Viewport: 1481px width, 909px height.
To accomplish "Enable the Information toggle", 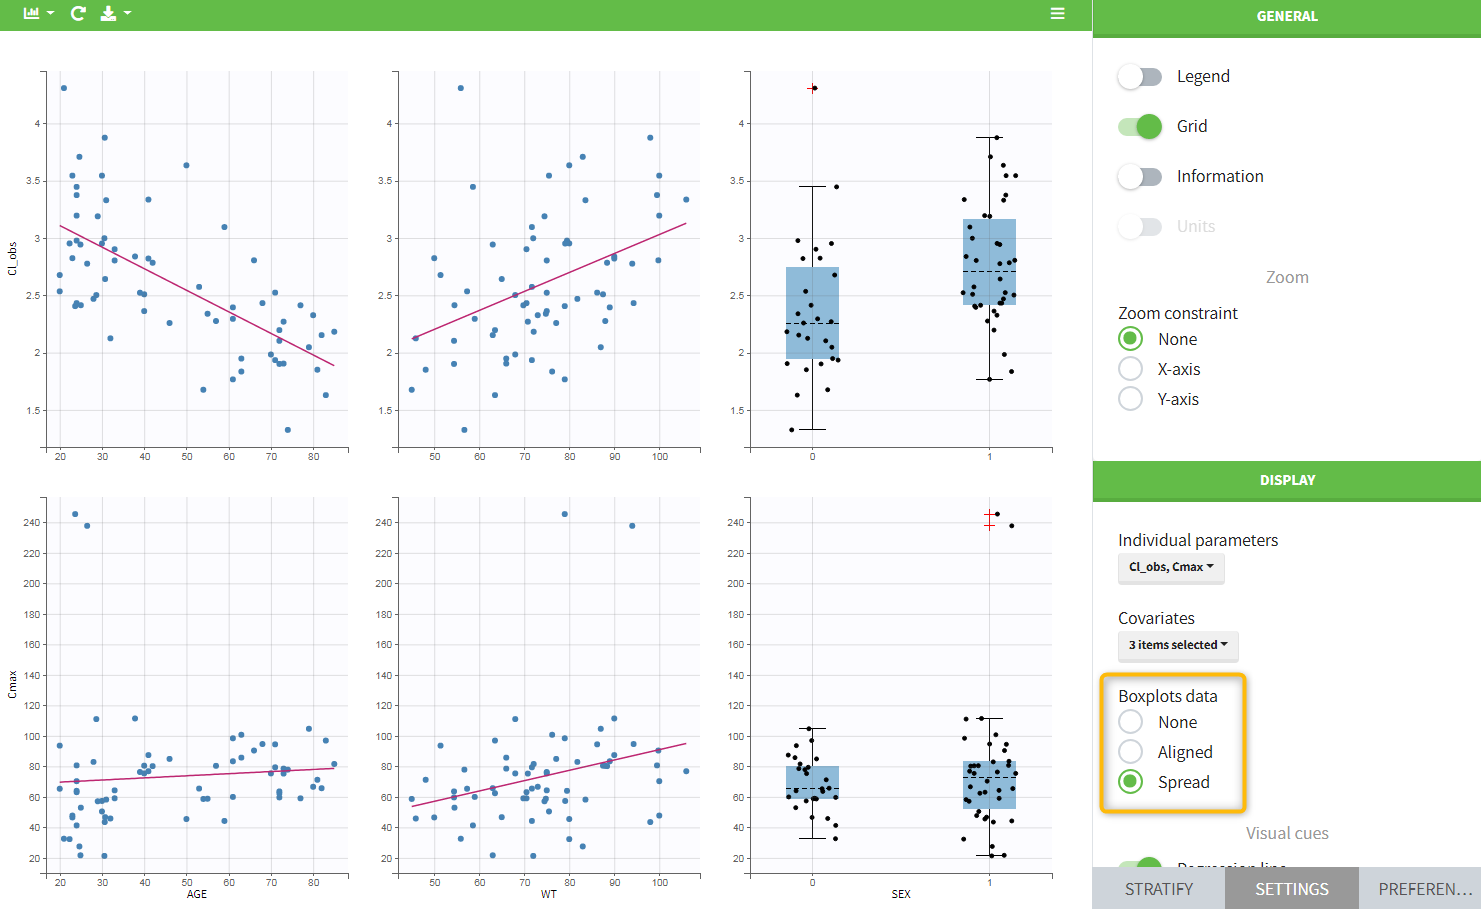I will point(1140,177).
